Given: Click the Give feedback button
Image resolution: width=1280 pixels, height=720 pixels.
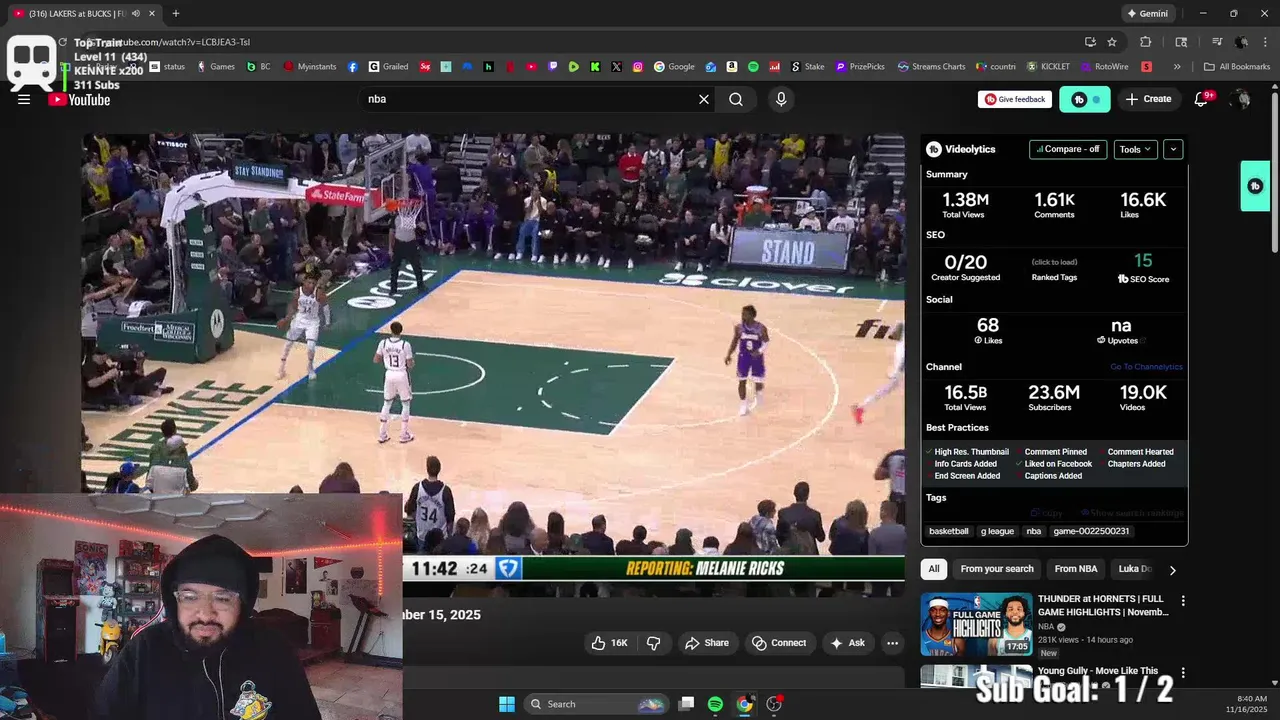Looking at the screenshot, I should point(1015,99).
